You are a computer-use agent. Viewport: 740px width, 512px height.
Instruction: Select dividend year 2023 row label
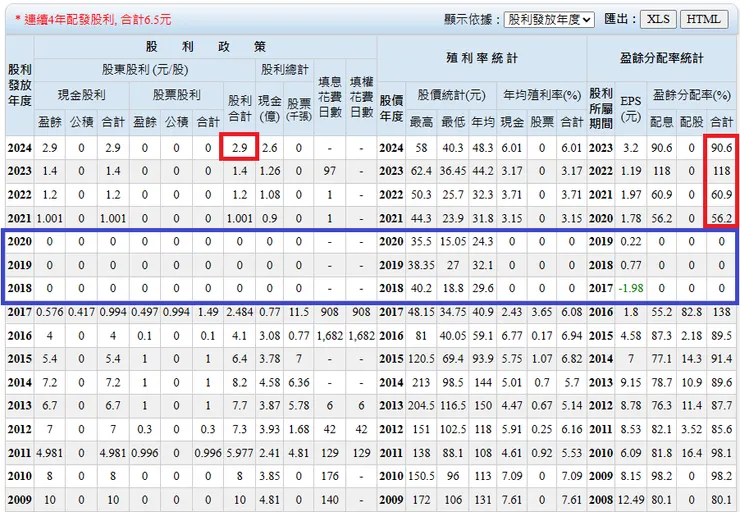19,171
